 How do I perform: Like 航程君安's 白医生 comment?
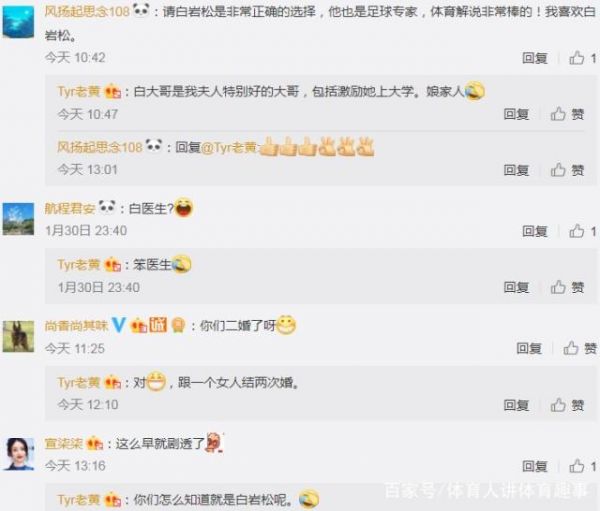[x=582, y=231]
